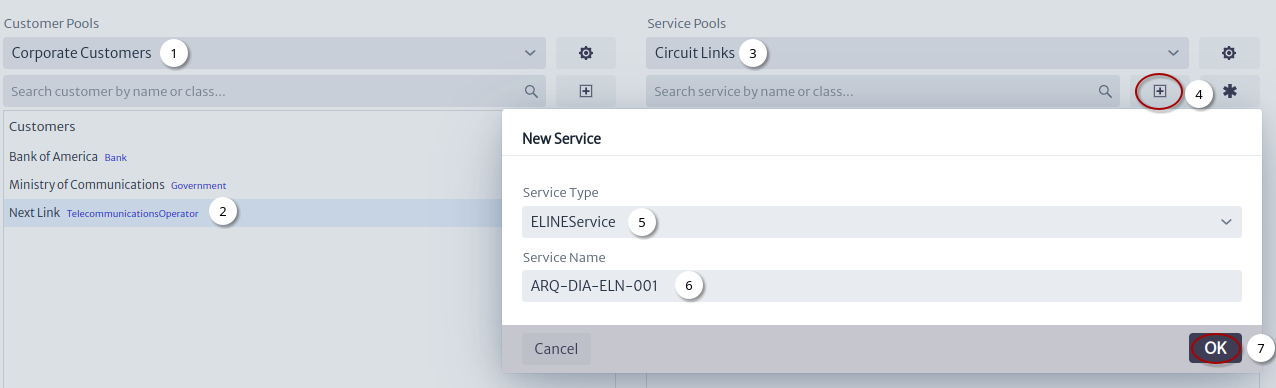Click the service search field
Screen dimensions: 1276x388
(x=883, y=91)
